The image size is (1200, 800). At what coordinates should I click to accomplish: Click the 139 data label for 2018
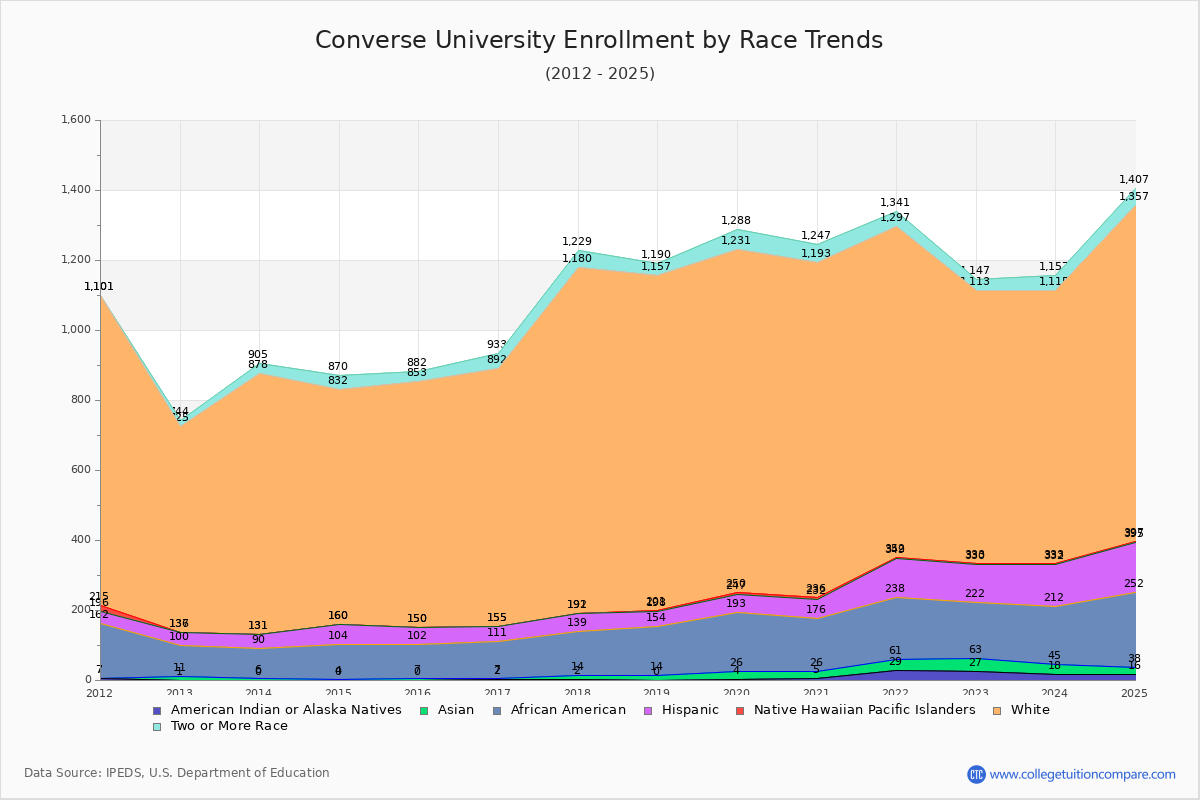tap(577, 622)
